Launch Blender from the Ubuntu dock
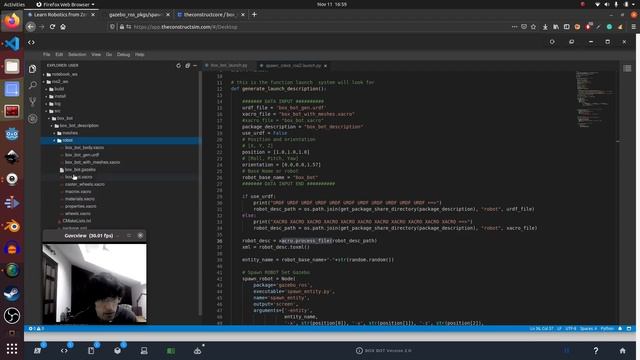This screenshot has width=640, height=360. 12,225
